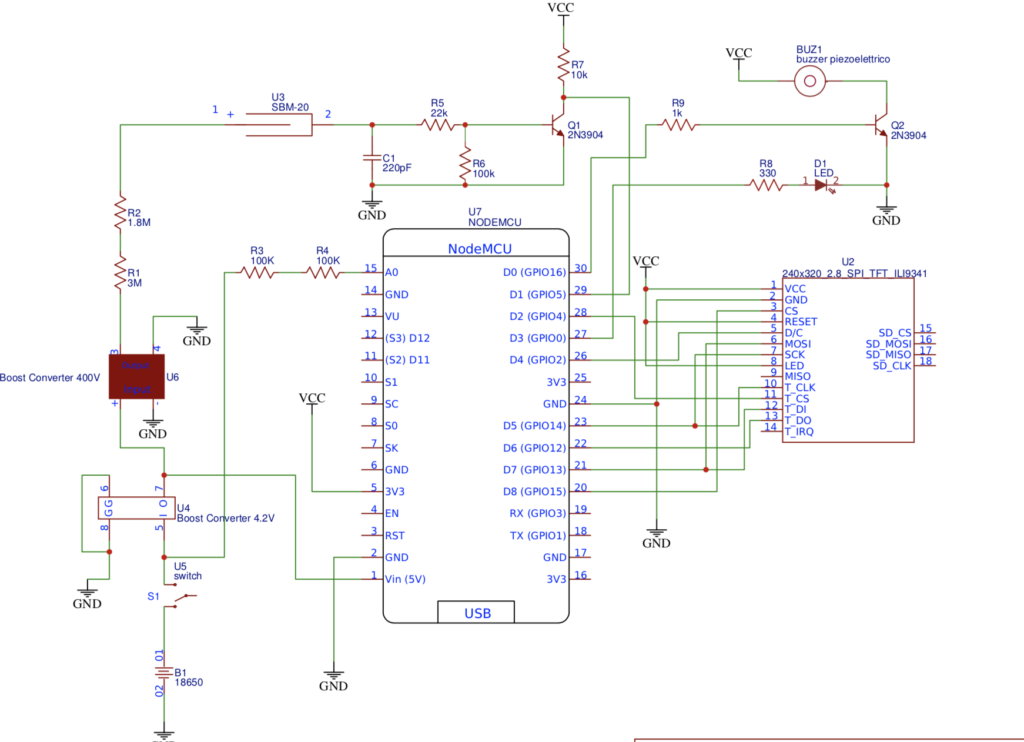Select the S1 switch symbol

click(180, 601)
